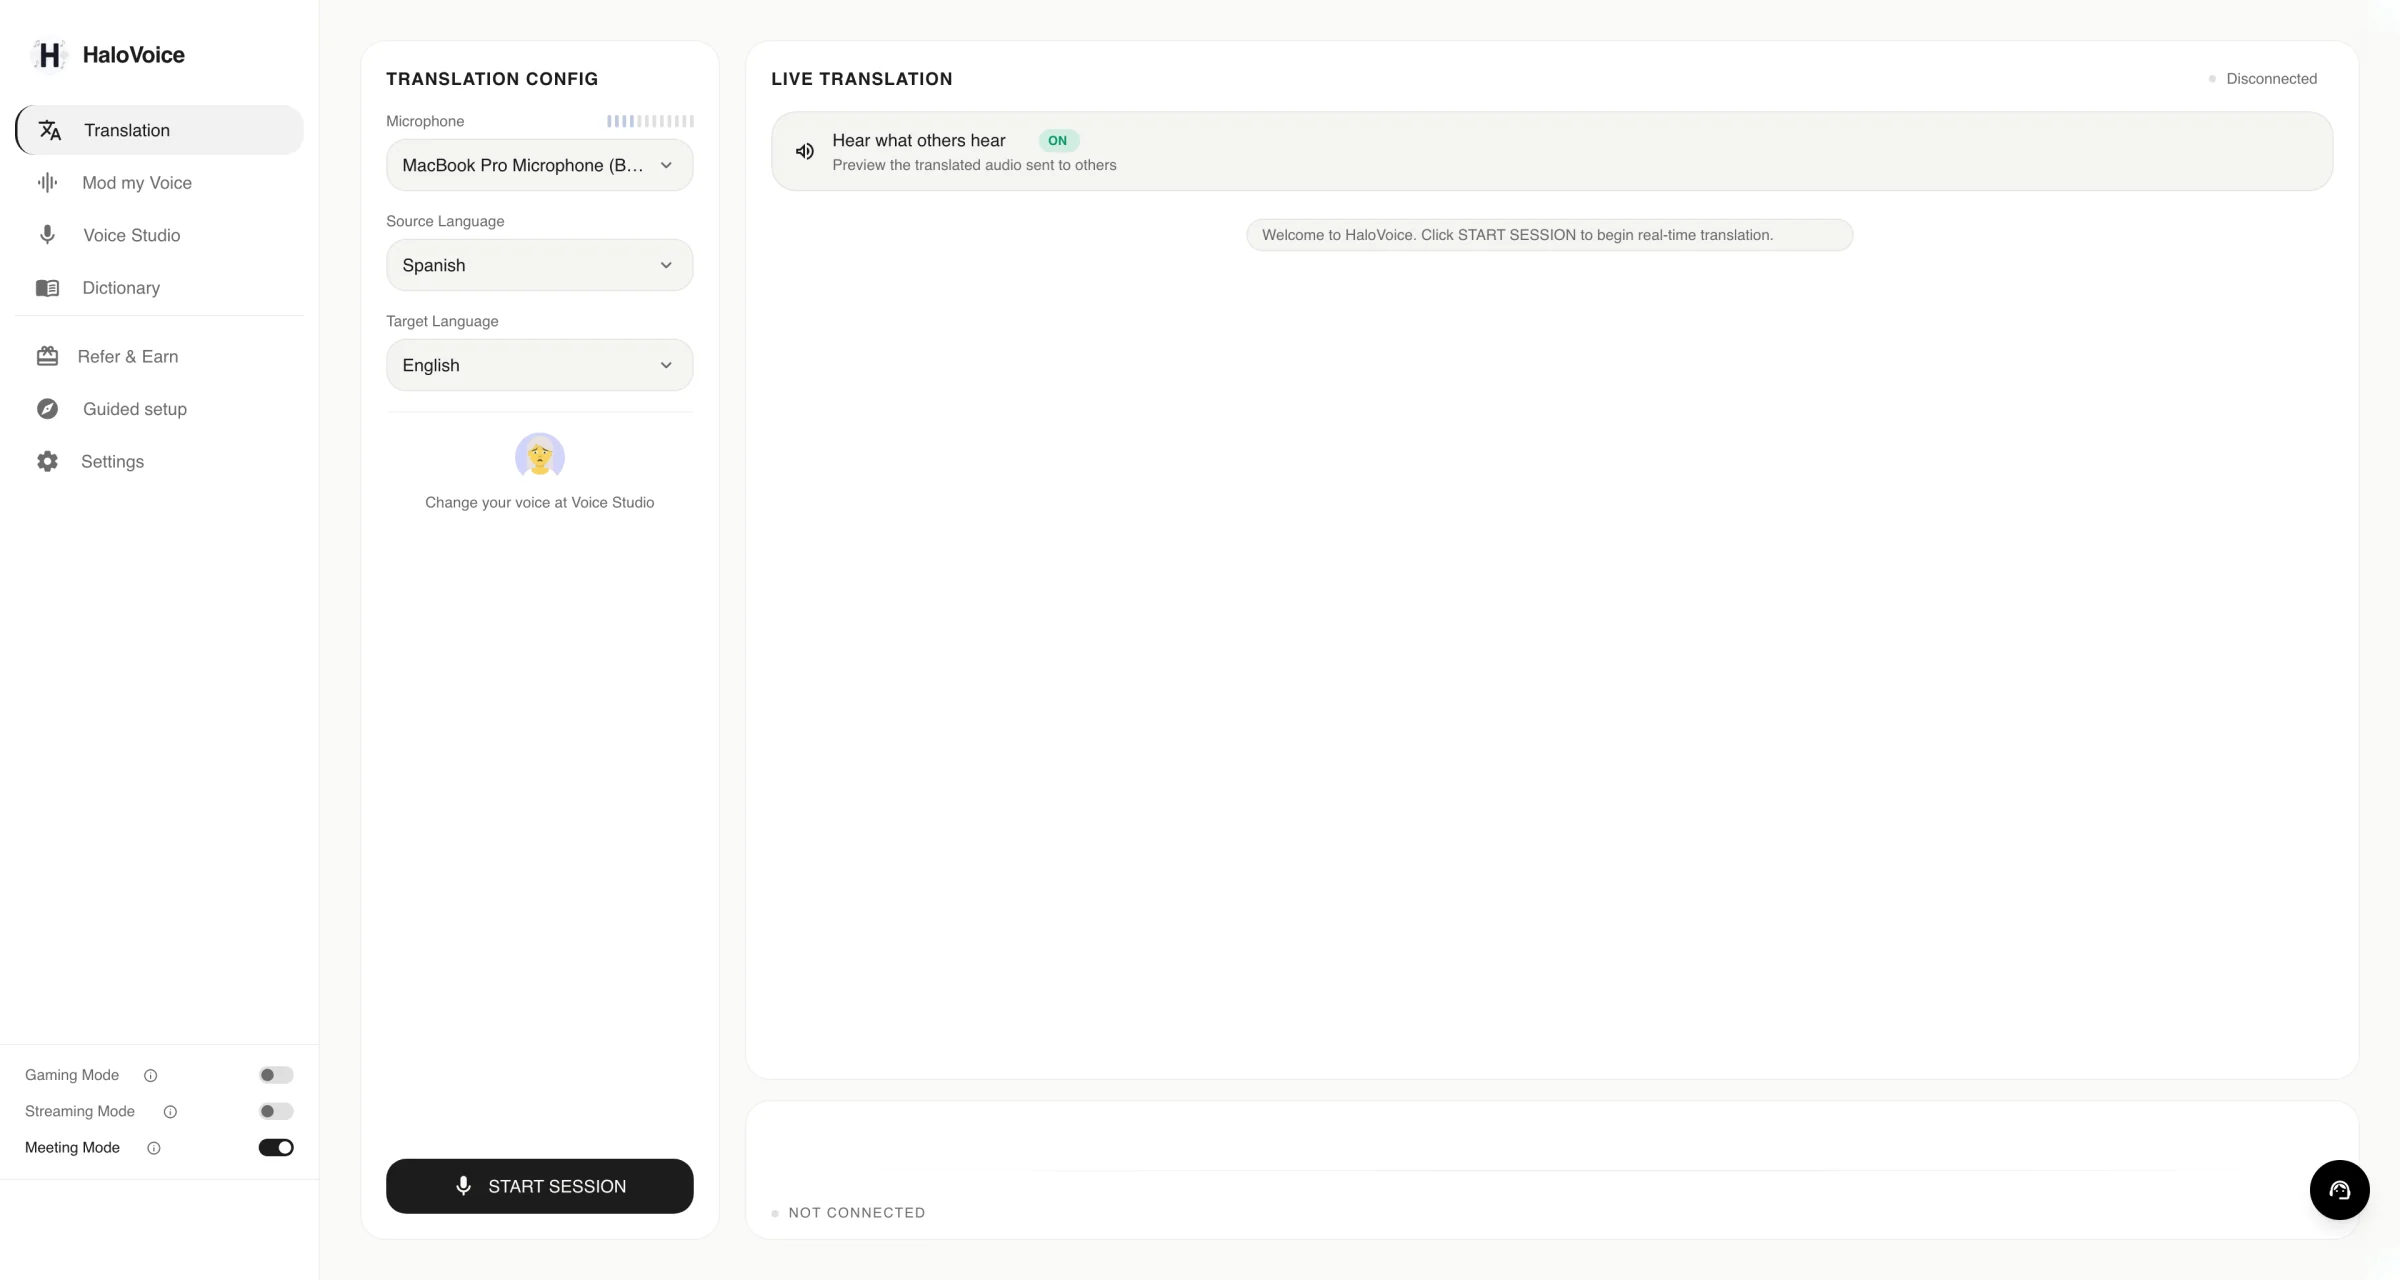Open the Source Language dropdown showing Spanish
This screenshot has width=2400, height=1280.
click(539, 265)
